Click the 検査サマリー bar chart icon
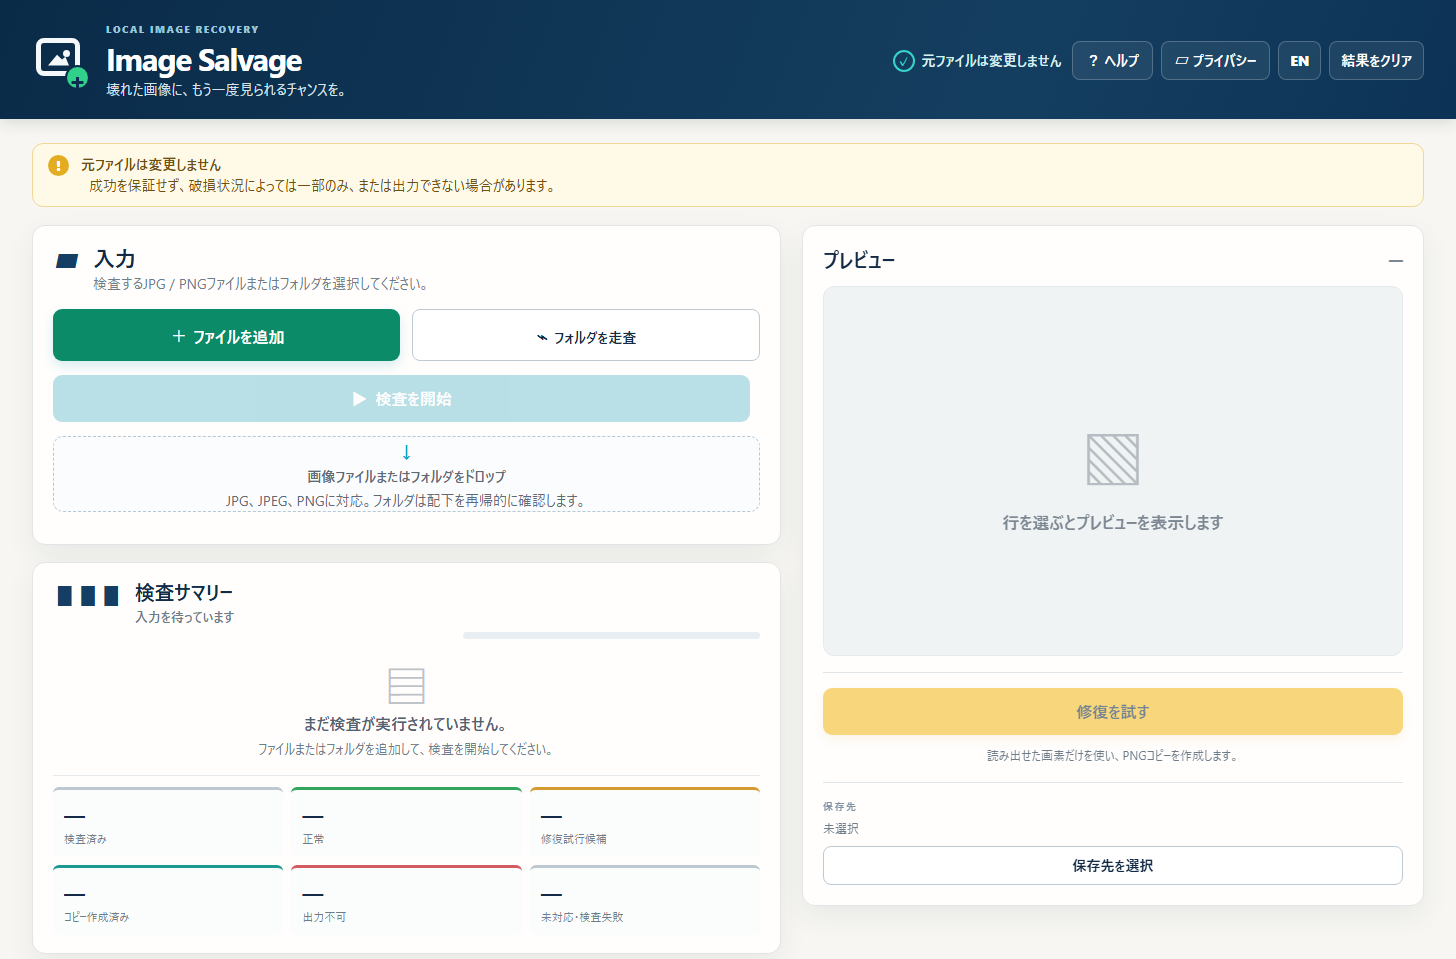Viewport: 1456px width, 959px height. pos(88,596)
